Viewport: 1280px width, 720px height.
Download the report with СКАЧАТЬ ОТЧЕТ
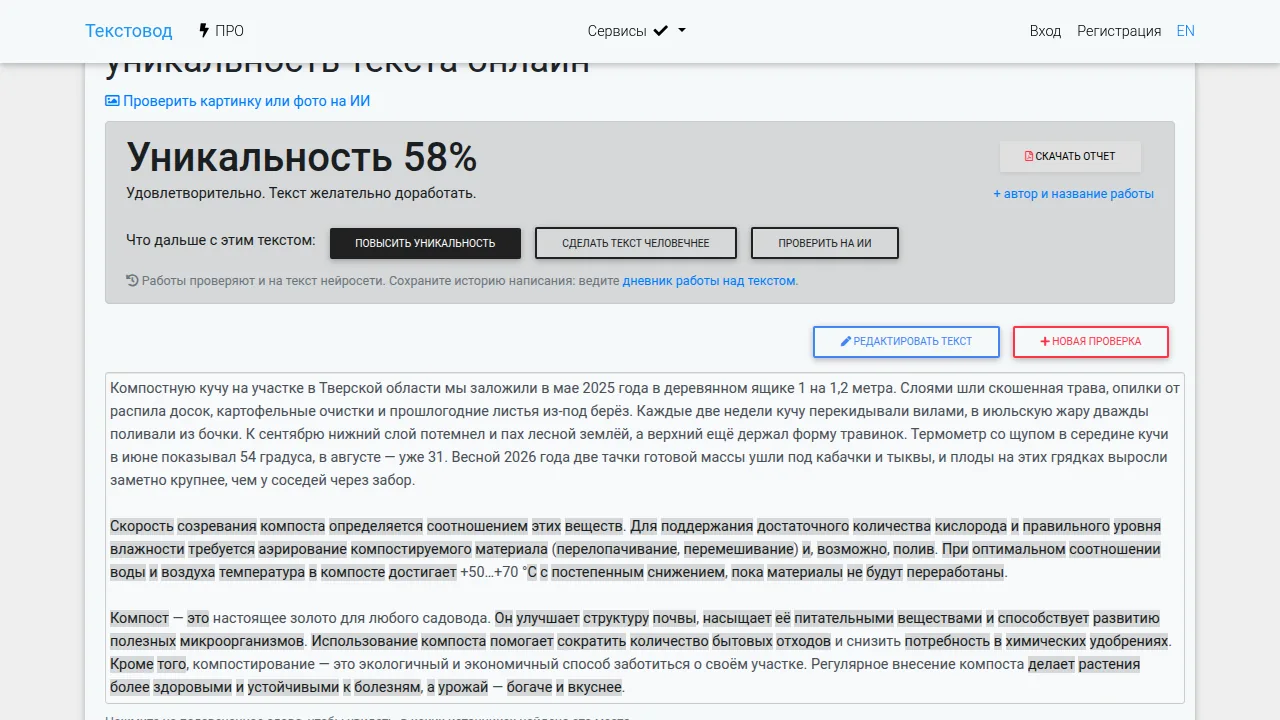click(1070, 156)
